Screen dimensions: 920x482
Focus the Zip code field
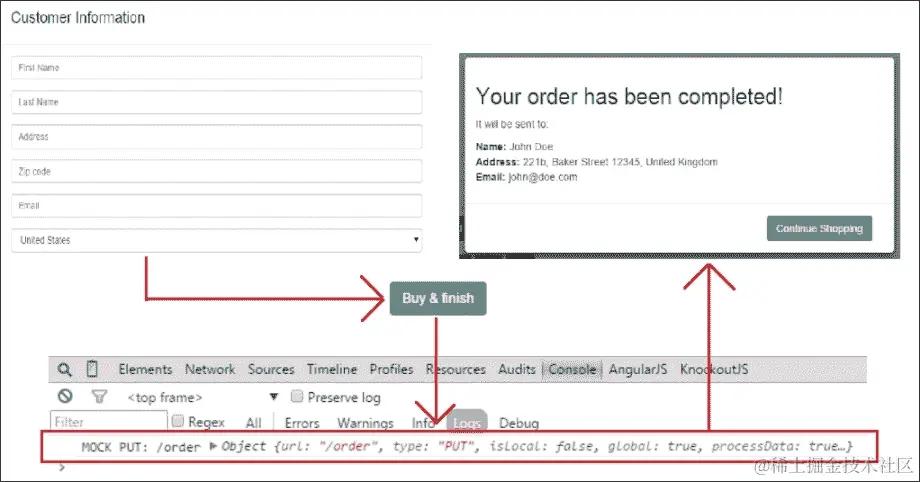[x=217, y=171]
